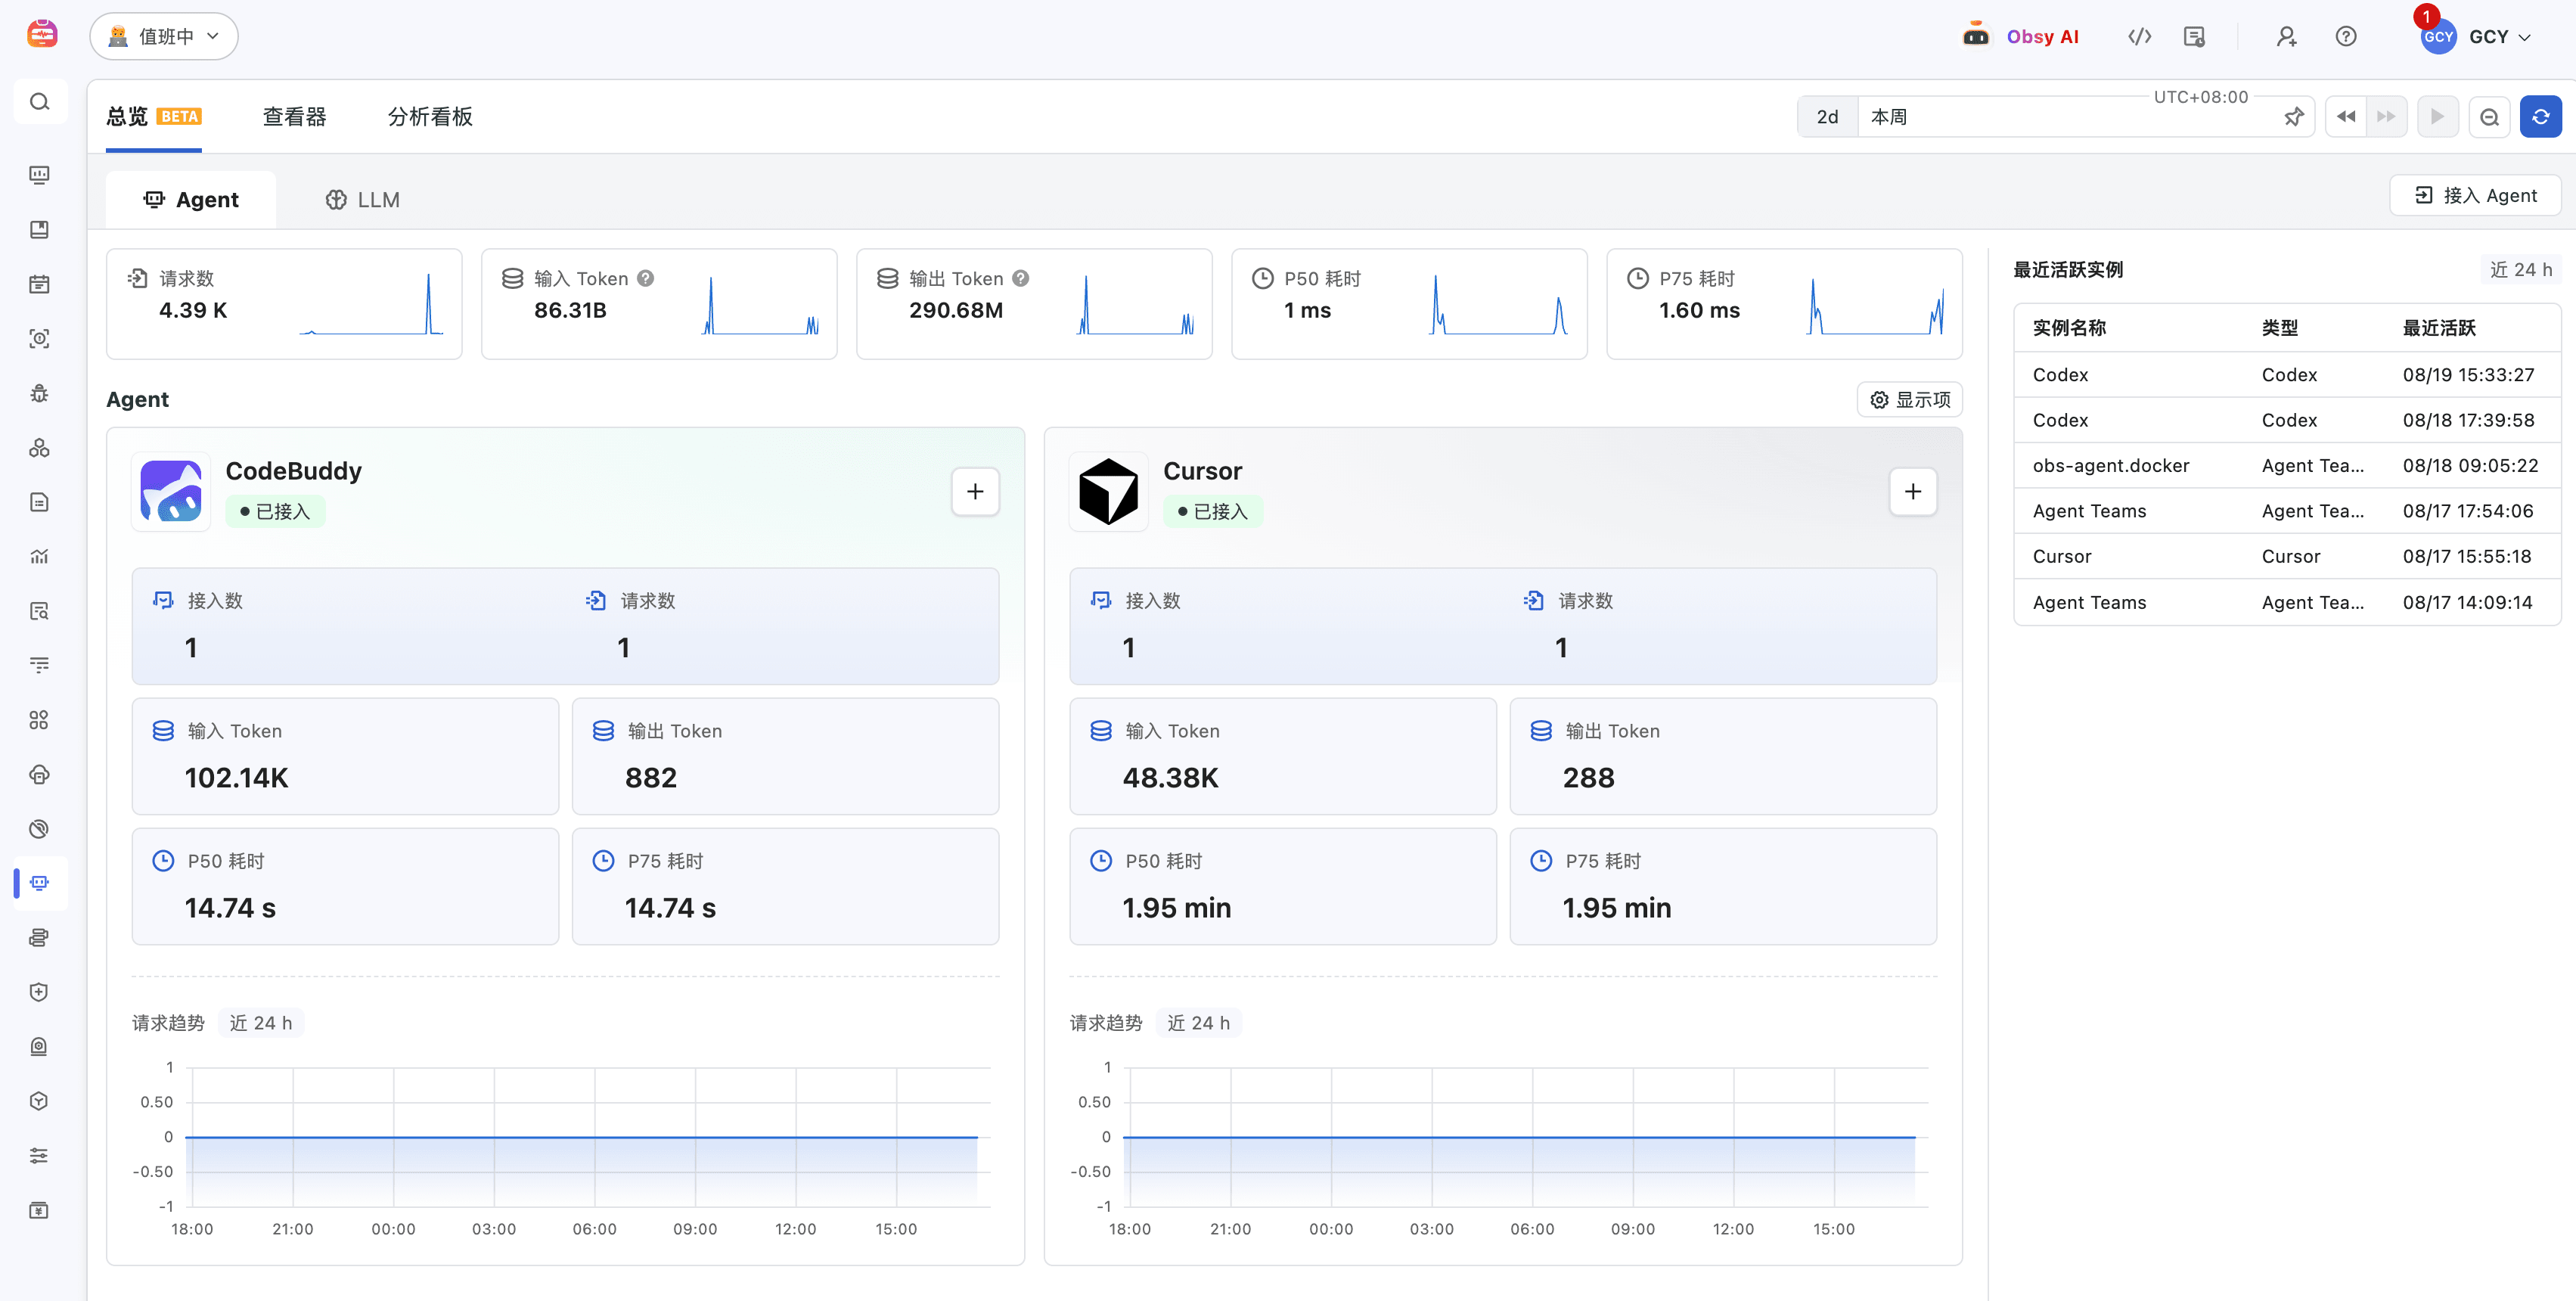Click the invite user icon in header

tap(2286, 36)
